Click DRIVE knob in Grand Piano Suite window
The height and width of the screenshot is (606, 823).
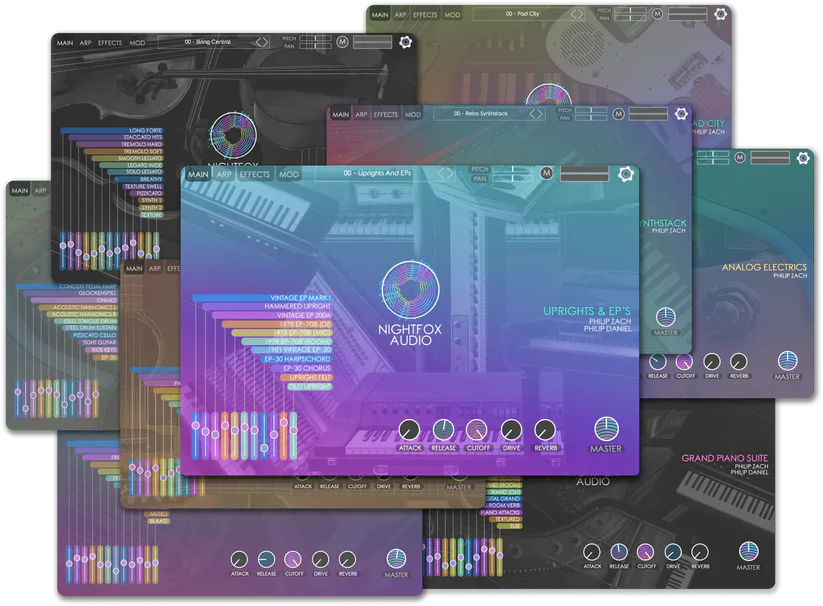(673, 552)
